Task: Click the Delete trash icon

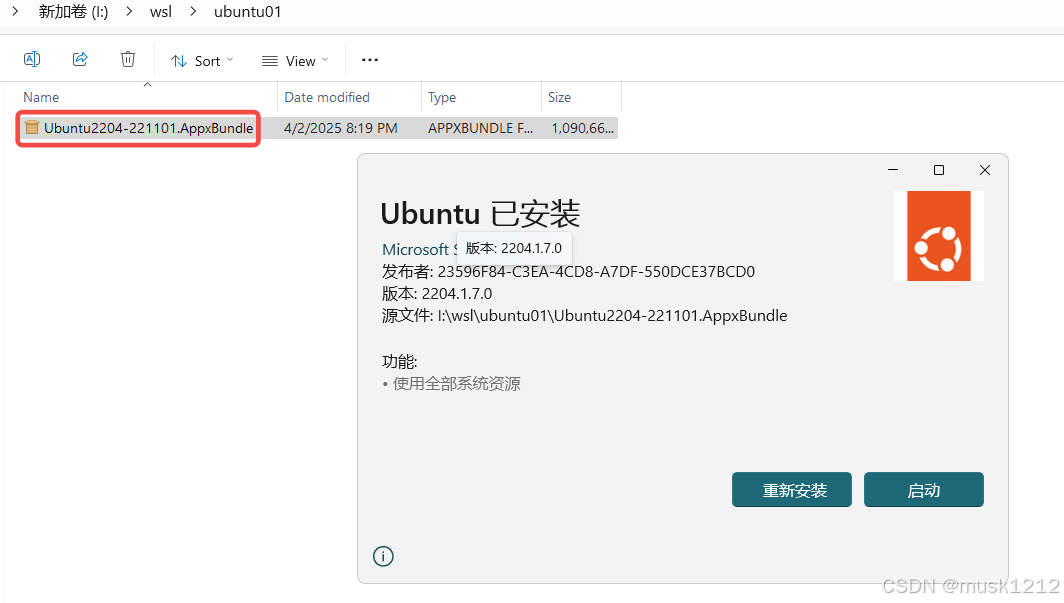Action: click(x=128, y=60)
